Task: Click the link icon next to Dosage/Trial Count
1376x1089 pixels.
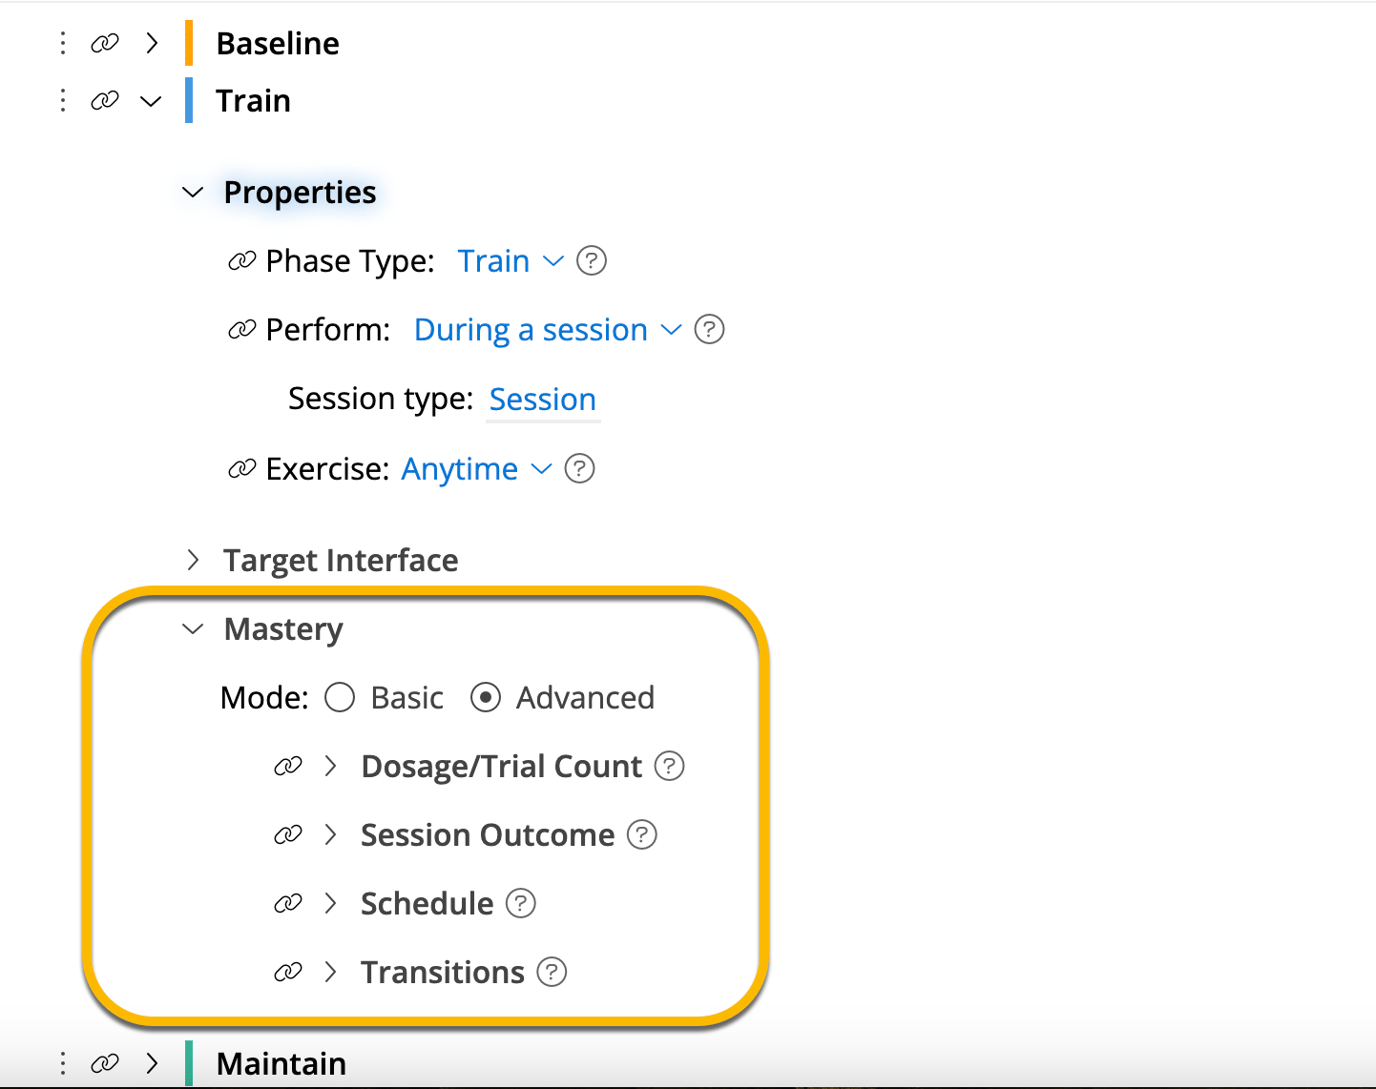Action: (288, 765)
